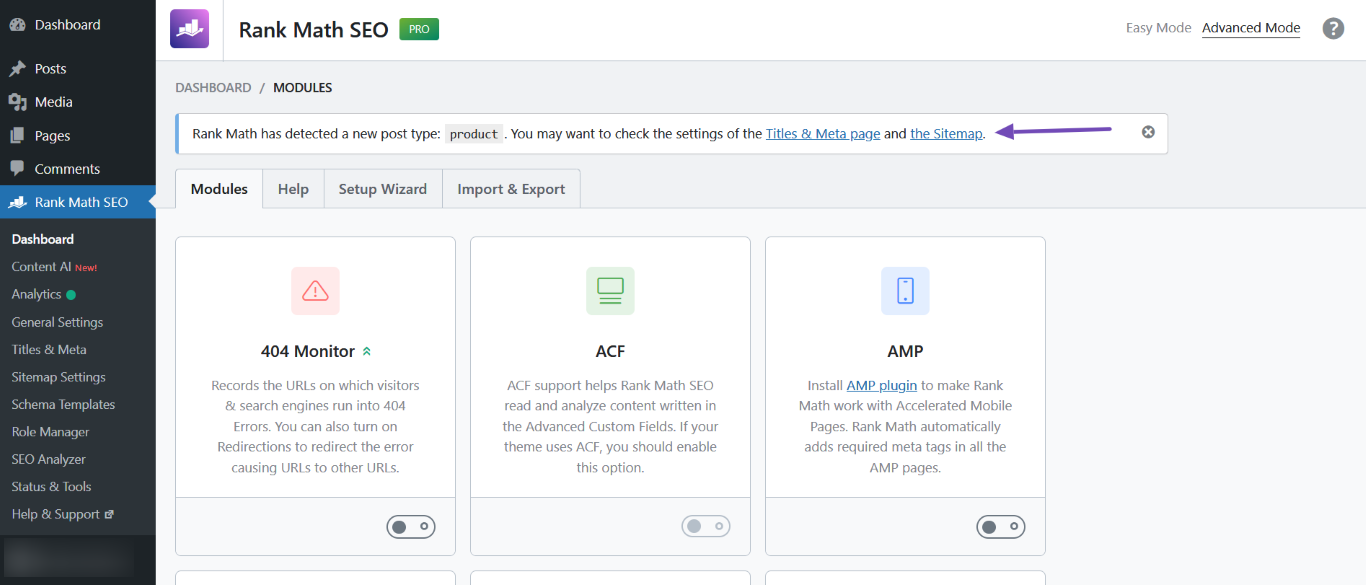Screen dimensions: 1366x585
Task: Open Sitemap Settings submenu item
Action: click(x=58, y=377)
